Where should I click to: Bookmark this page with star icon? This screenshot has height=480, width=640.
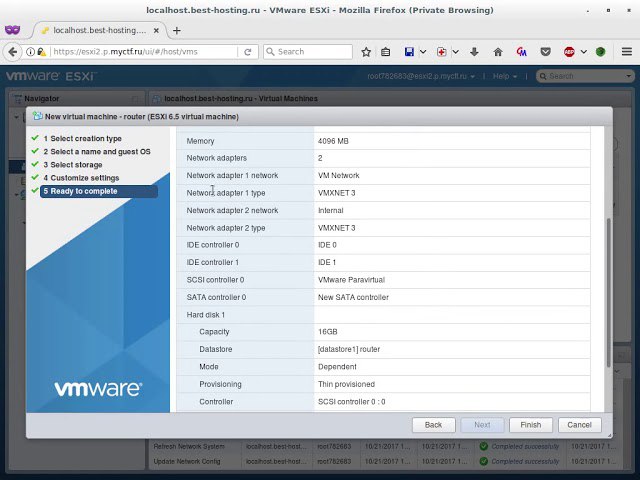pyautogui.click(x=366, y=52)
